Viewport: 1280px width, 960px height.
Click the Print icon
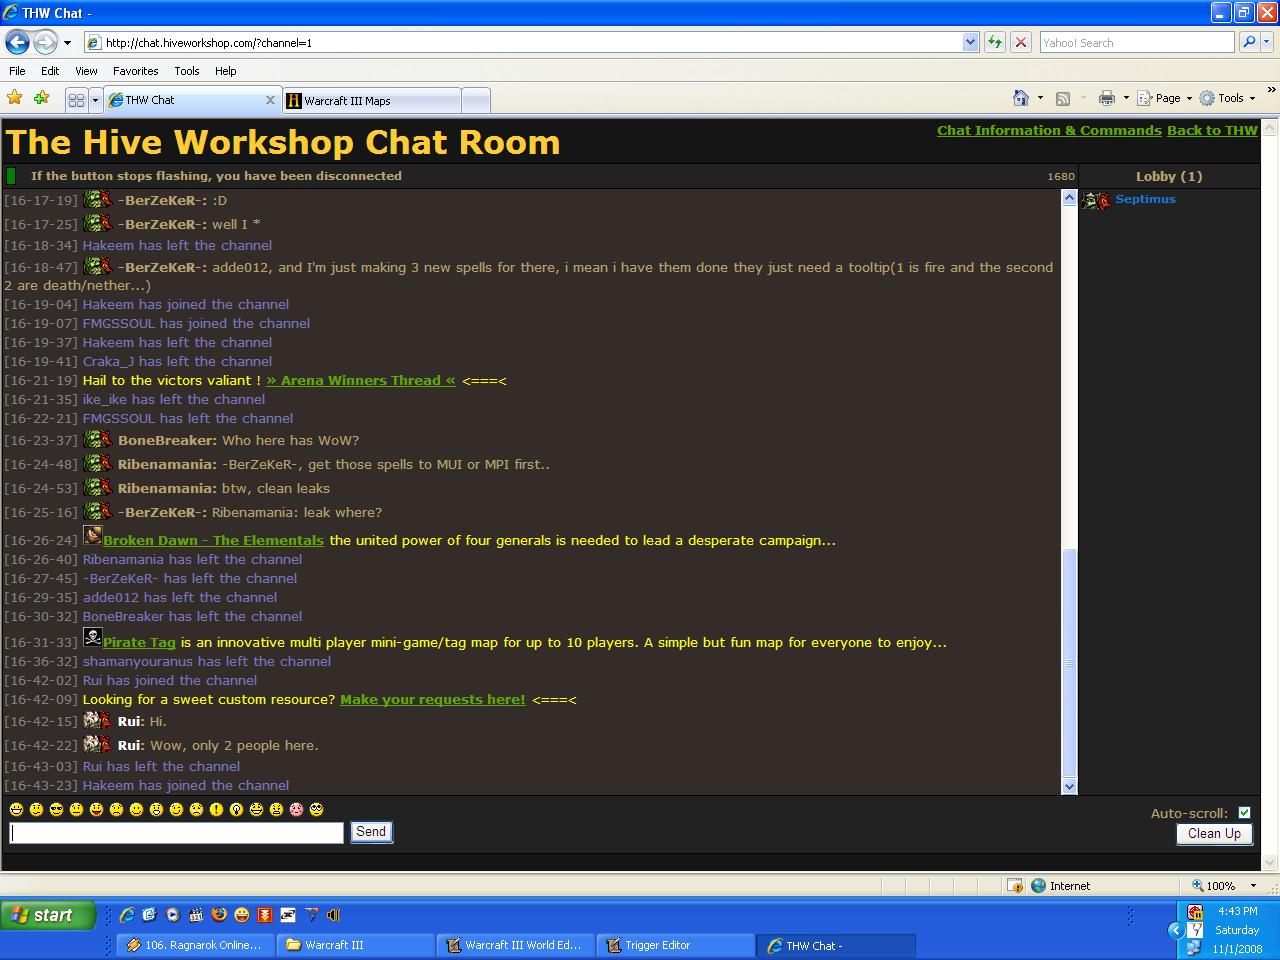[1106, 98]
